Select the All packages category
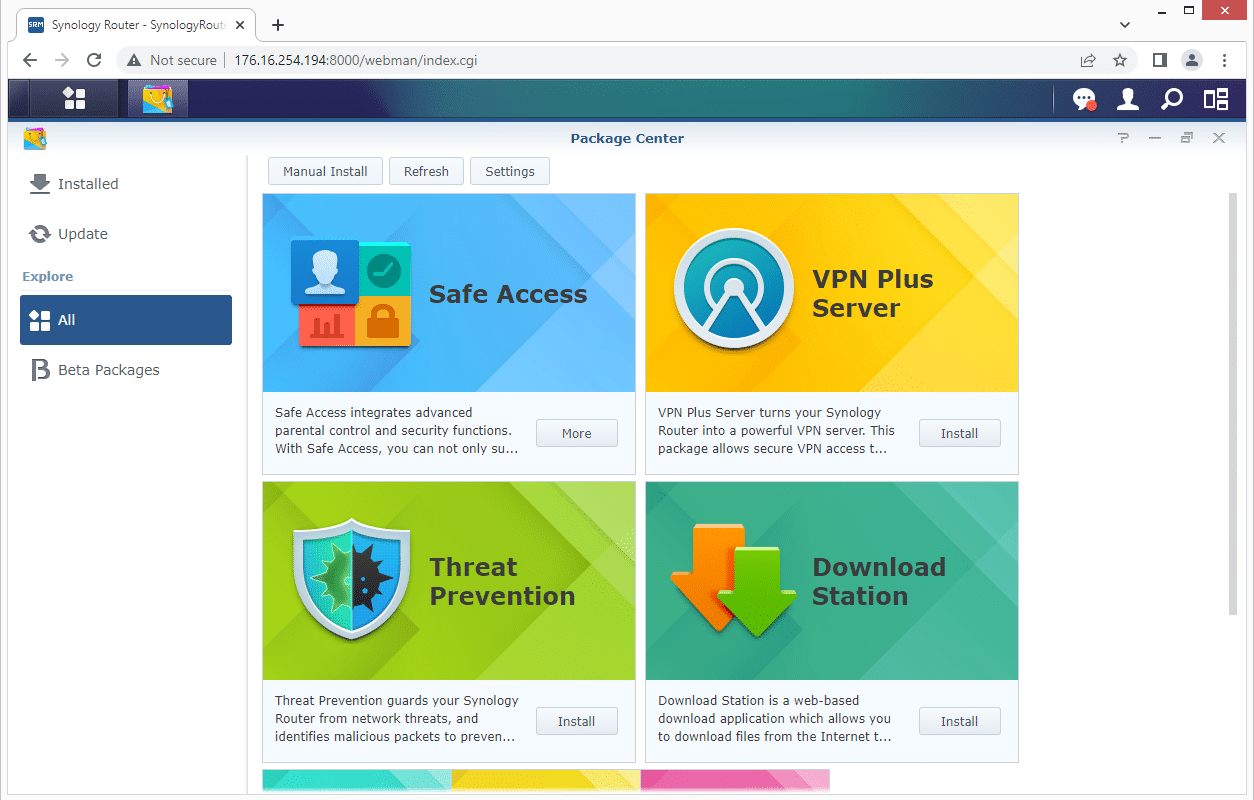 point(126,320)
